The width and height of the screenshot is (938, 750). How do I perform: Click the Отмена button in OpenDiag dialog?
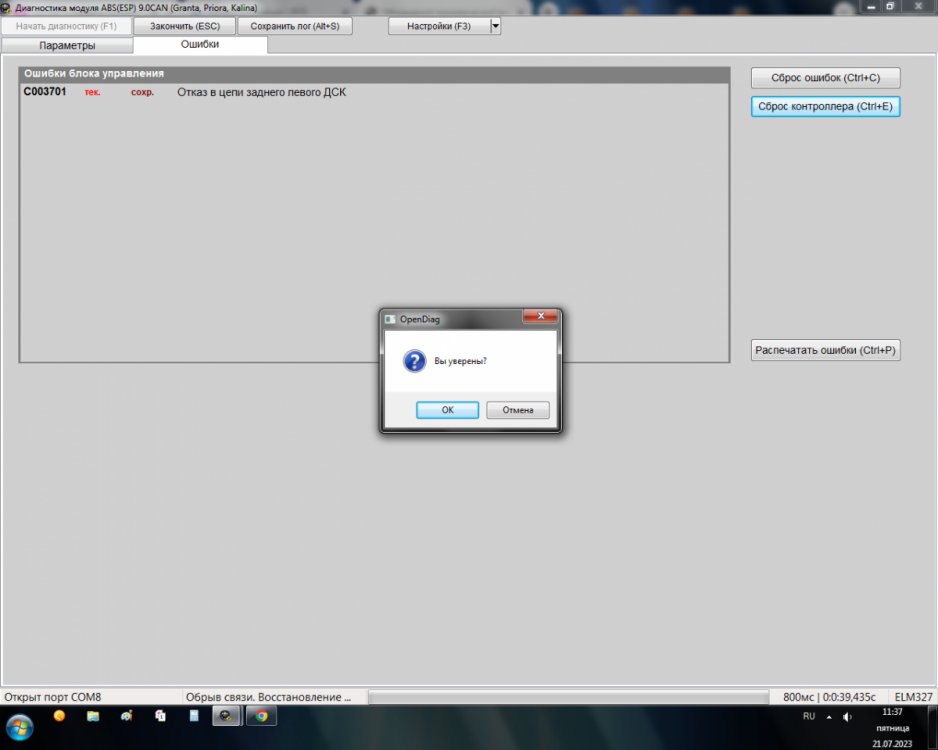(517, 410)
